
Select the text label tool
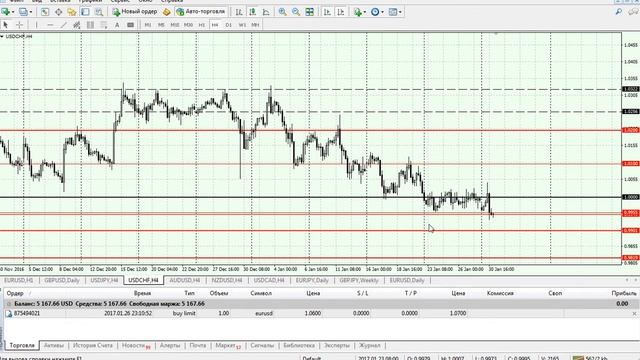pos(130,25)
